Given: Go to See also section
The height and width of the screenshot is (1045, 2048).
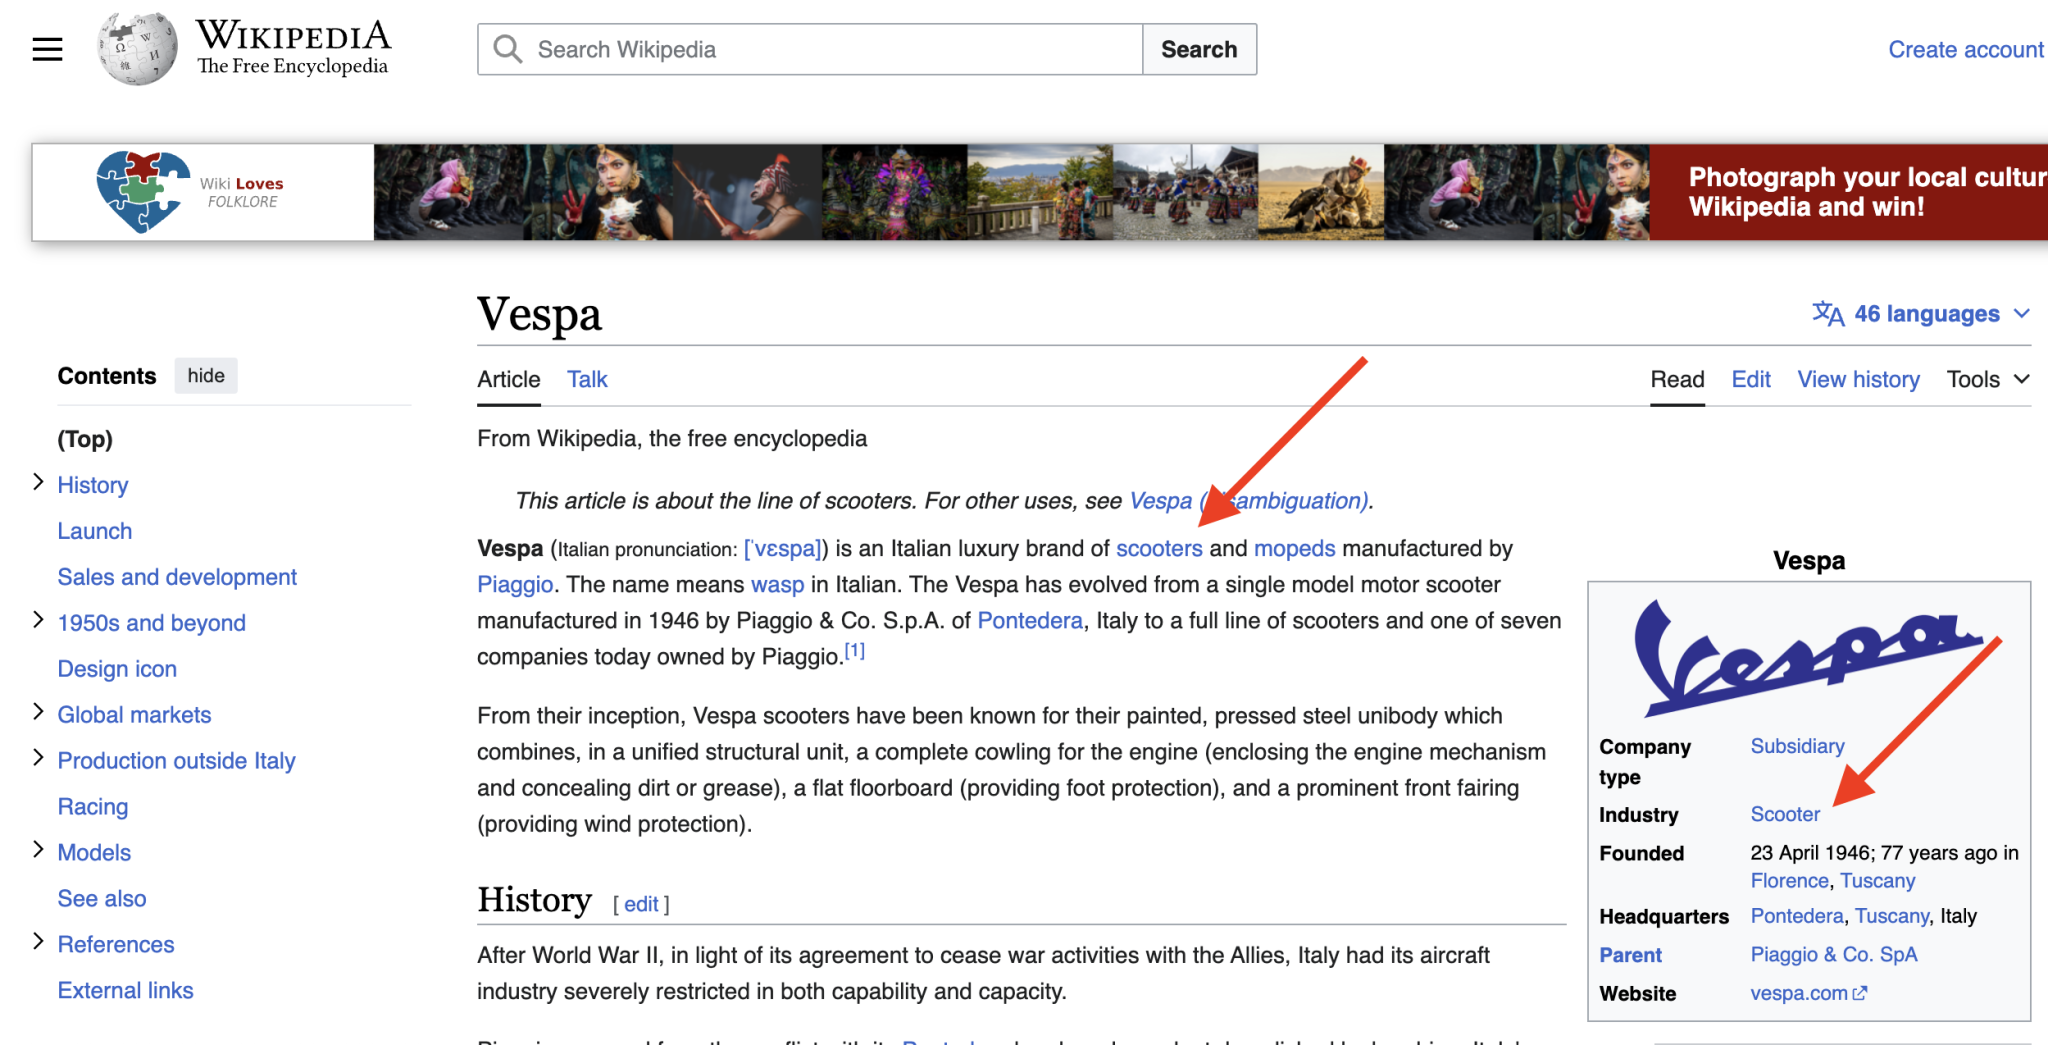Looking at the screenshot, I should tap(102, 899).
